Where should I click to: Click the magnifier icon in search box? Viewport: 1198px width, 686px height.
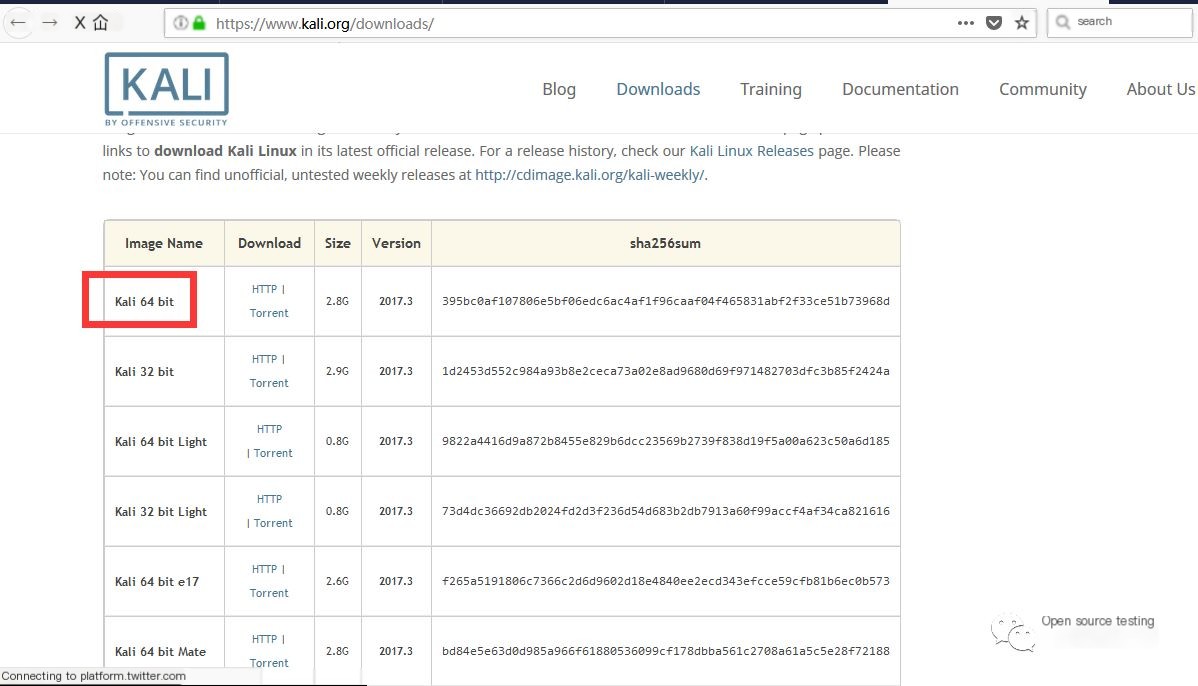(1063, 22)
